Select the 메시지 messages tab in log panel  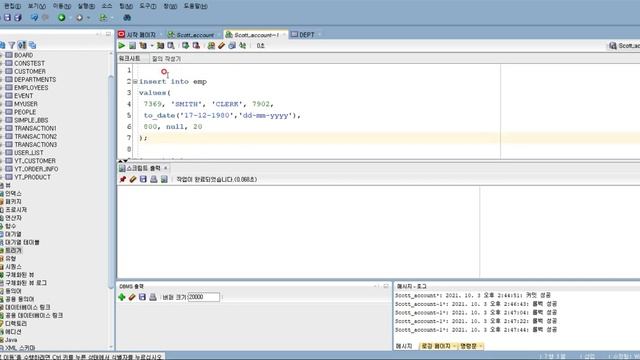point(404,346)
